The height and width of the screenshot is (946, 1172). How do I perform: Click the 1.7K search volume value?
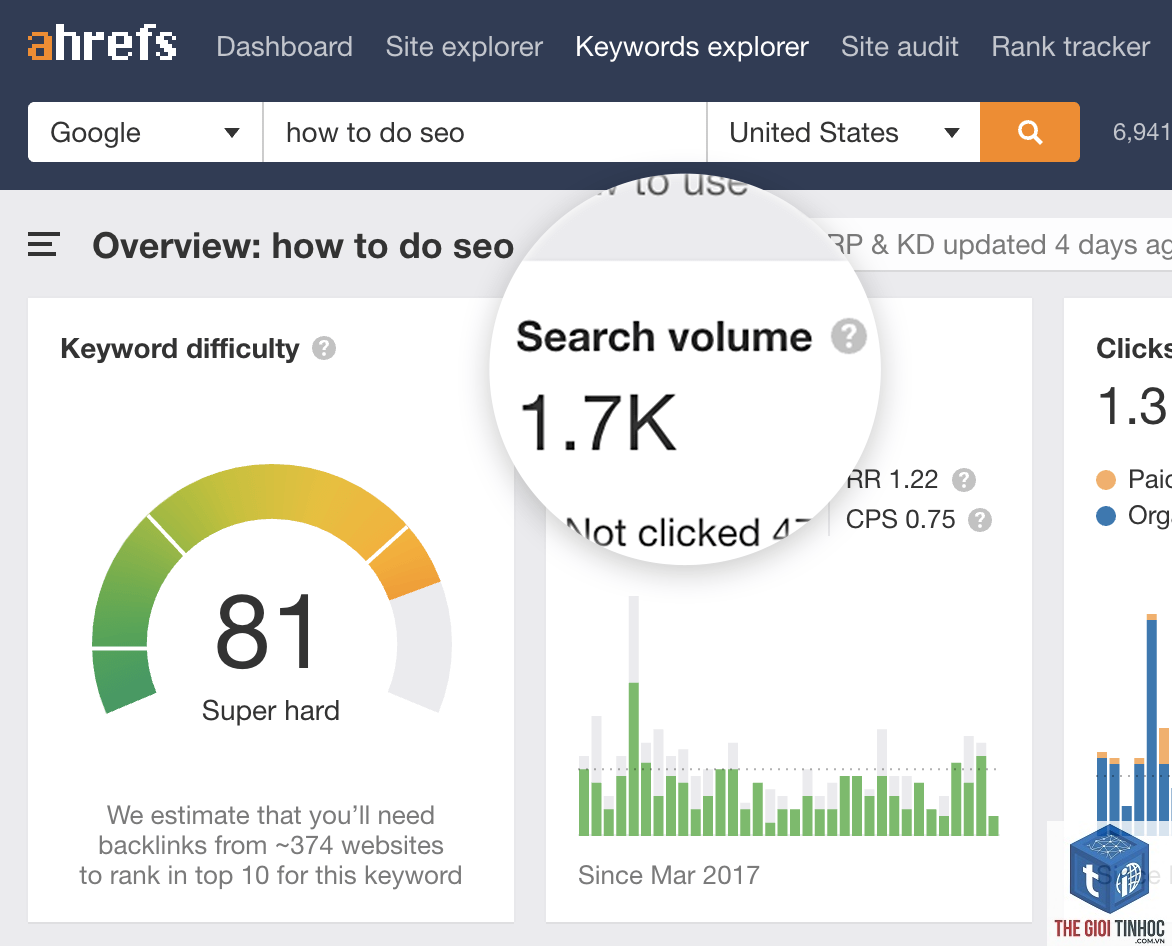click(x=598, y=423)
